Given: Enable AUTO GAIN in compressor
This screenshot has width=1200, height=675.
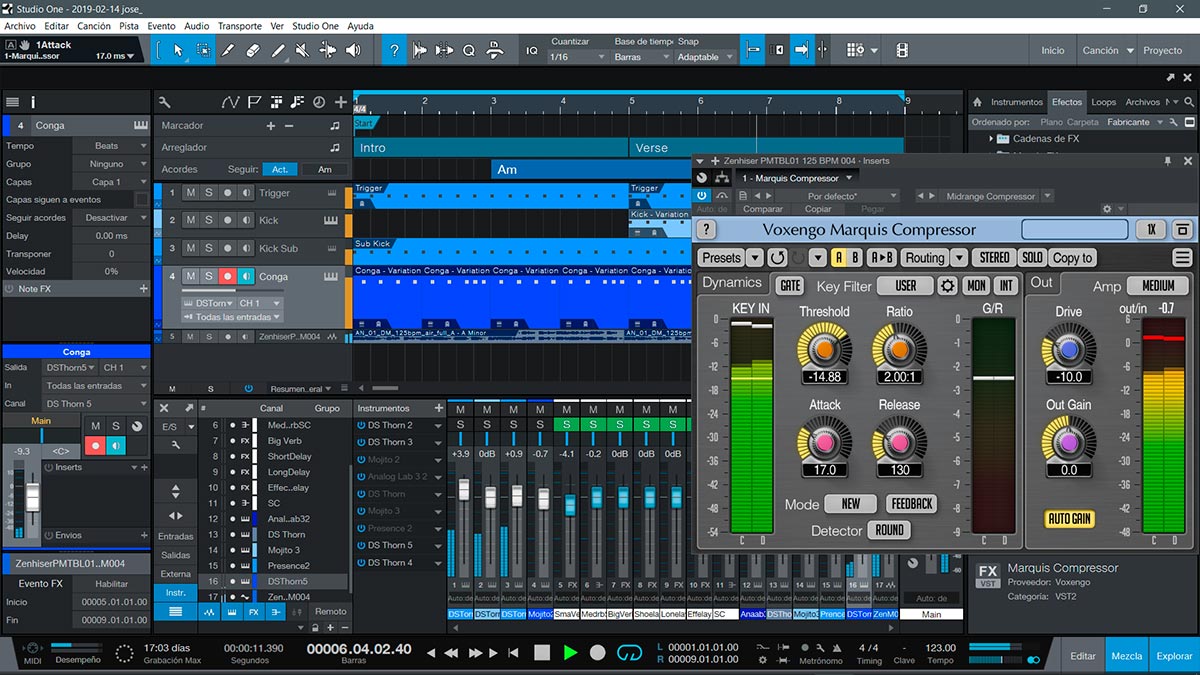Looking at the screenshot, I should tap(1069, 519).
